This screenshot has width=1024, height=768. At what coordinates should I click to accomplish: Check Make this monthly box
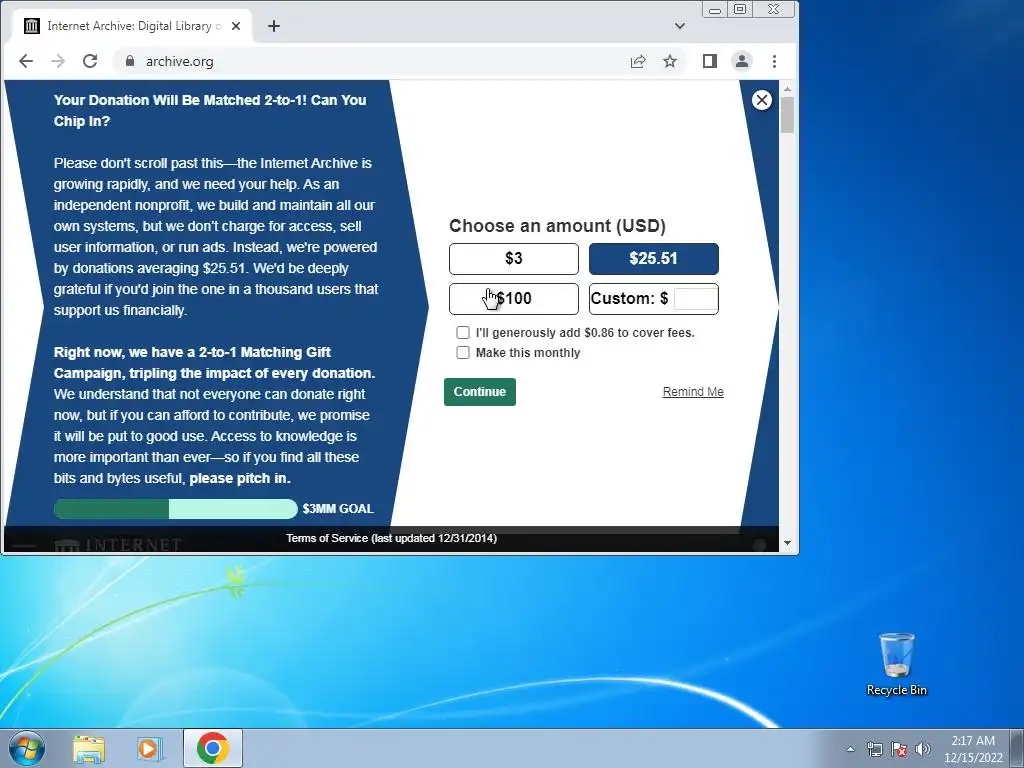pos(463,353)
